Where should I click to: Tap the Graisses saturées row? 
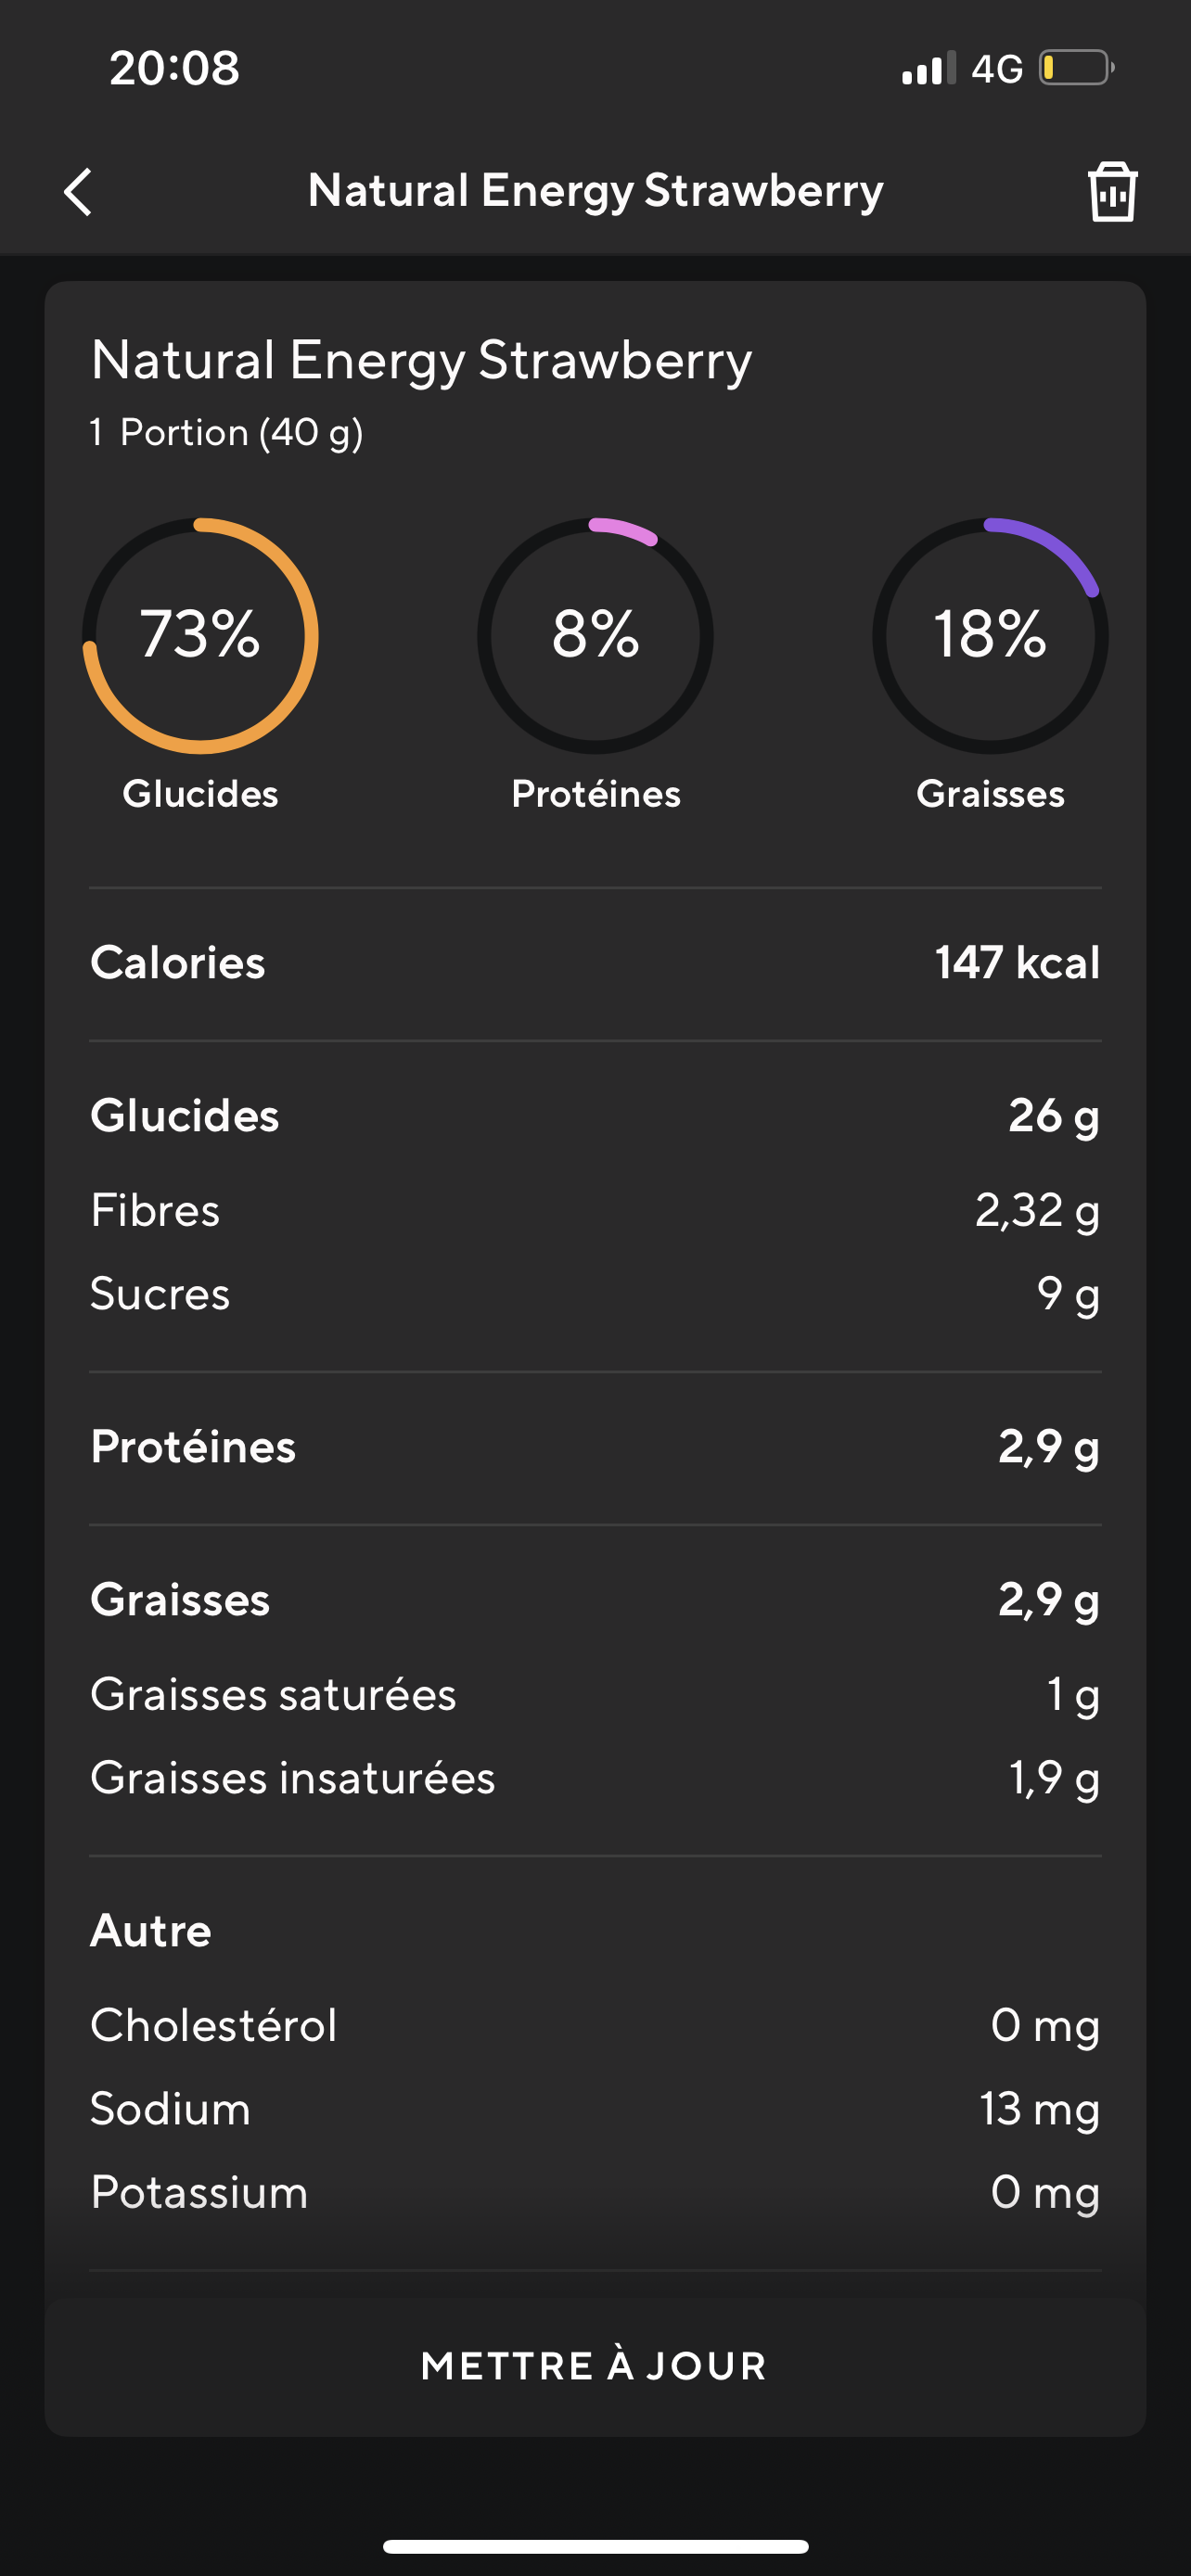pos(595,1694)
